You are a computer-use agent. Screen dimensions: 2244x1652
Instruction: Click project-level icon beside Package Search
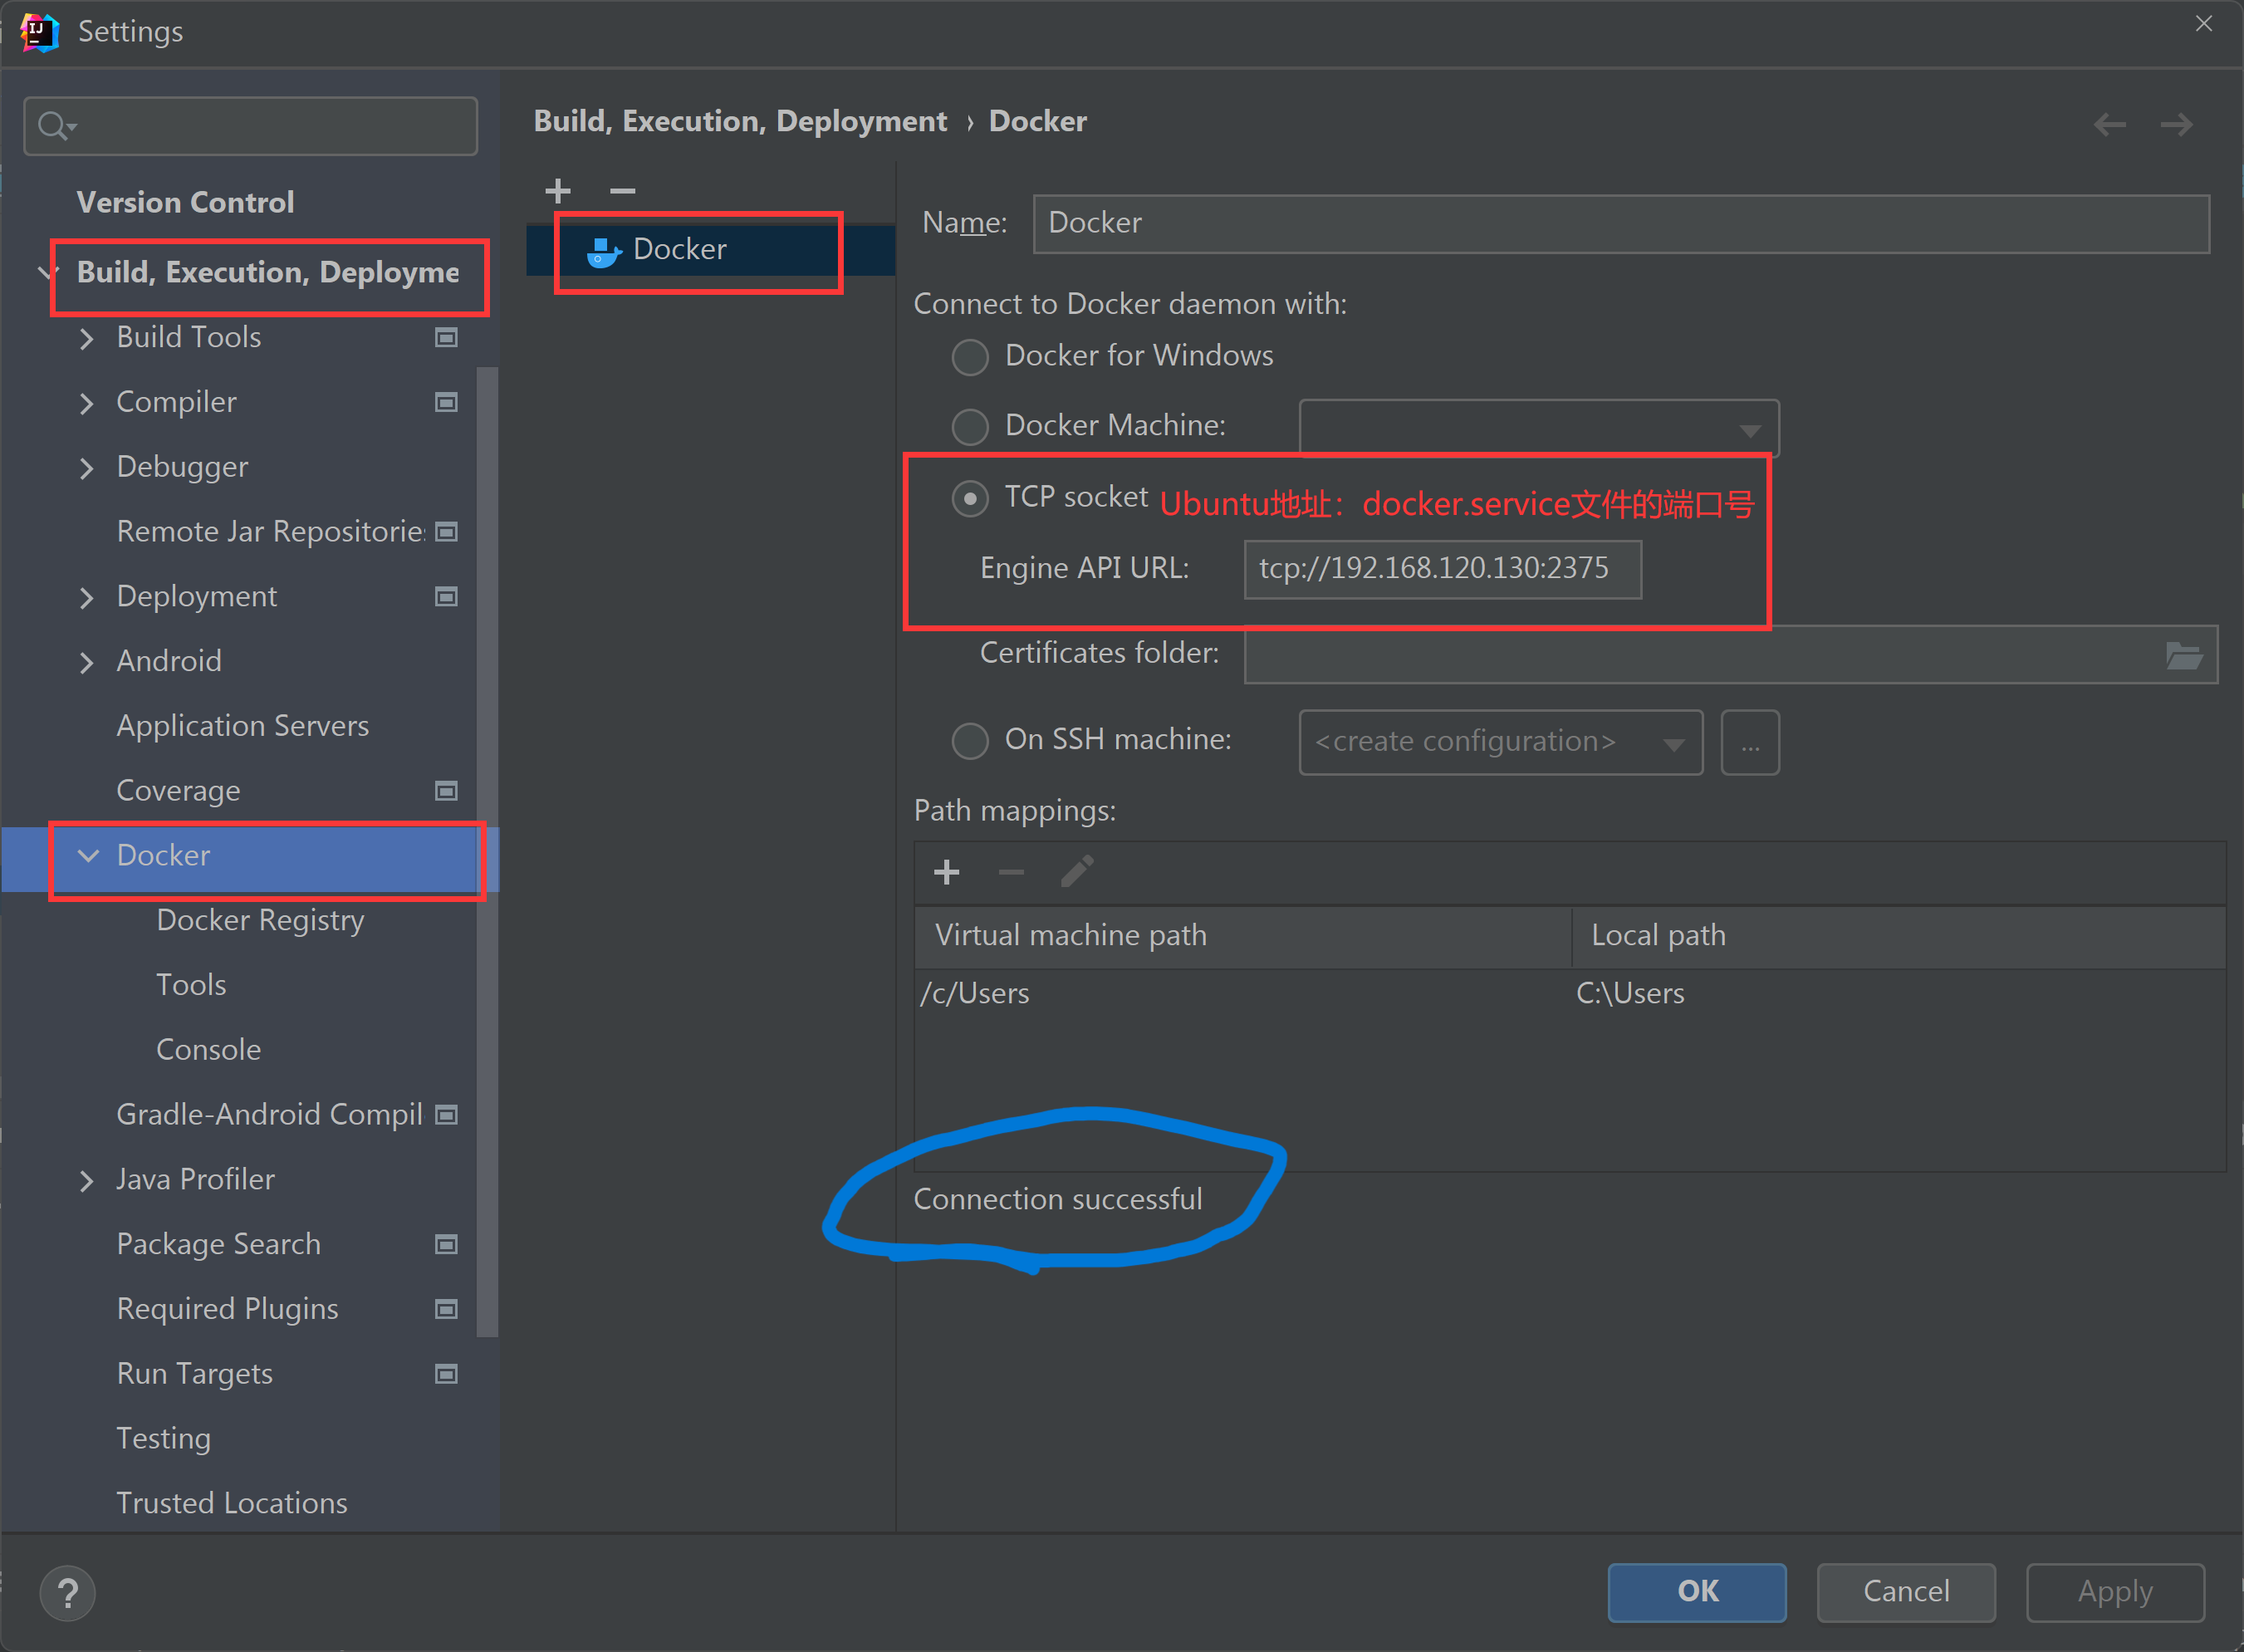446,1244
